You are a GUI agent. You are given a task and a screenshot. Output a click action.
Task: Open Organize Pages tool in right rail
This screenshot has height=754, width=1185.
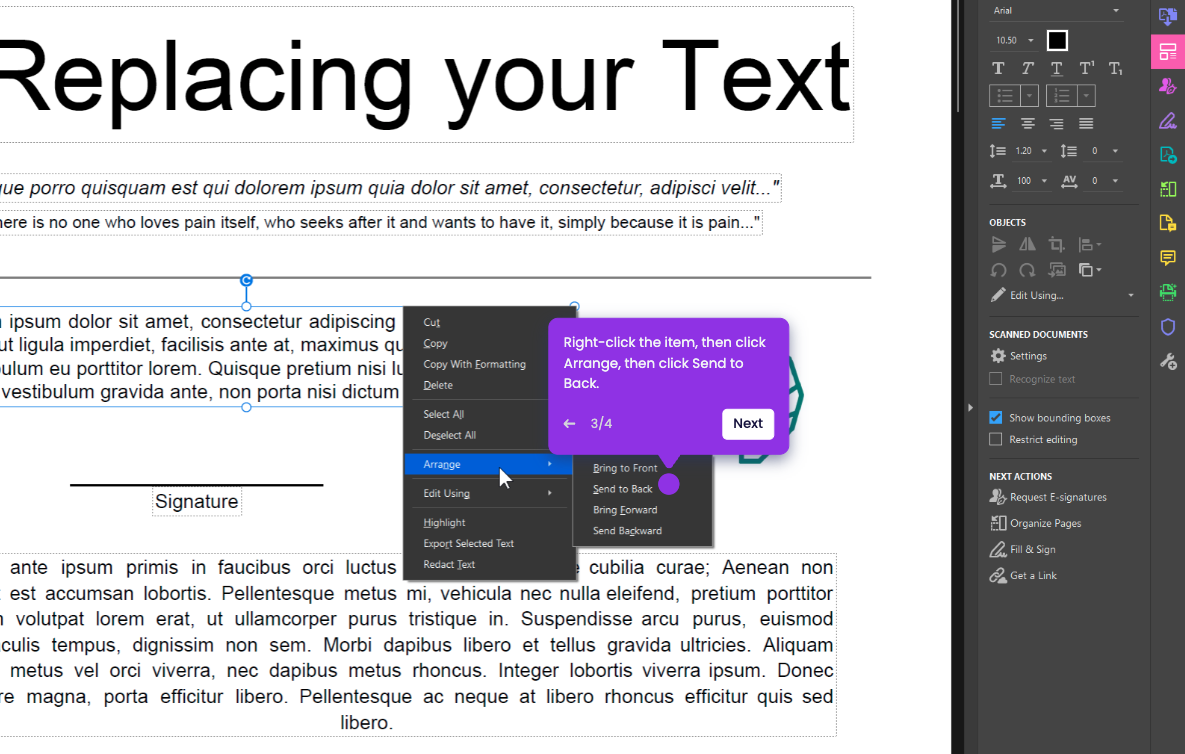pyautogui.click(x=1168, y=189)
